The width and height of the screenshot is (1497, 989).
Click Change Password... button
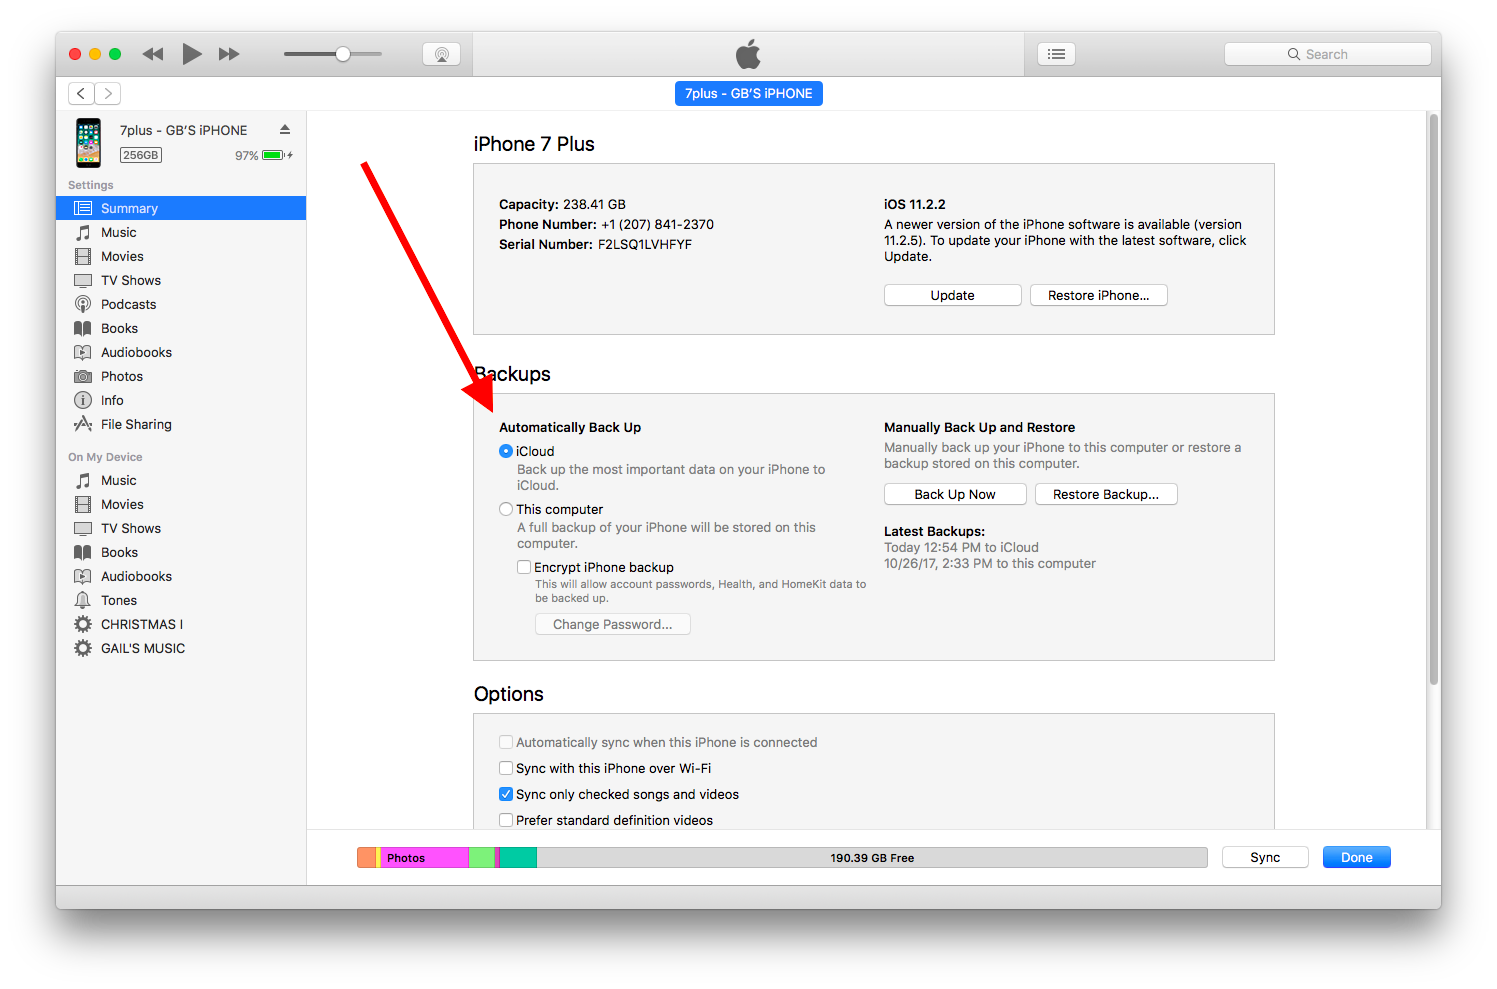click(612, 624)
